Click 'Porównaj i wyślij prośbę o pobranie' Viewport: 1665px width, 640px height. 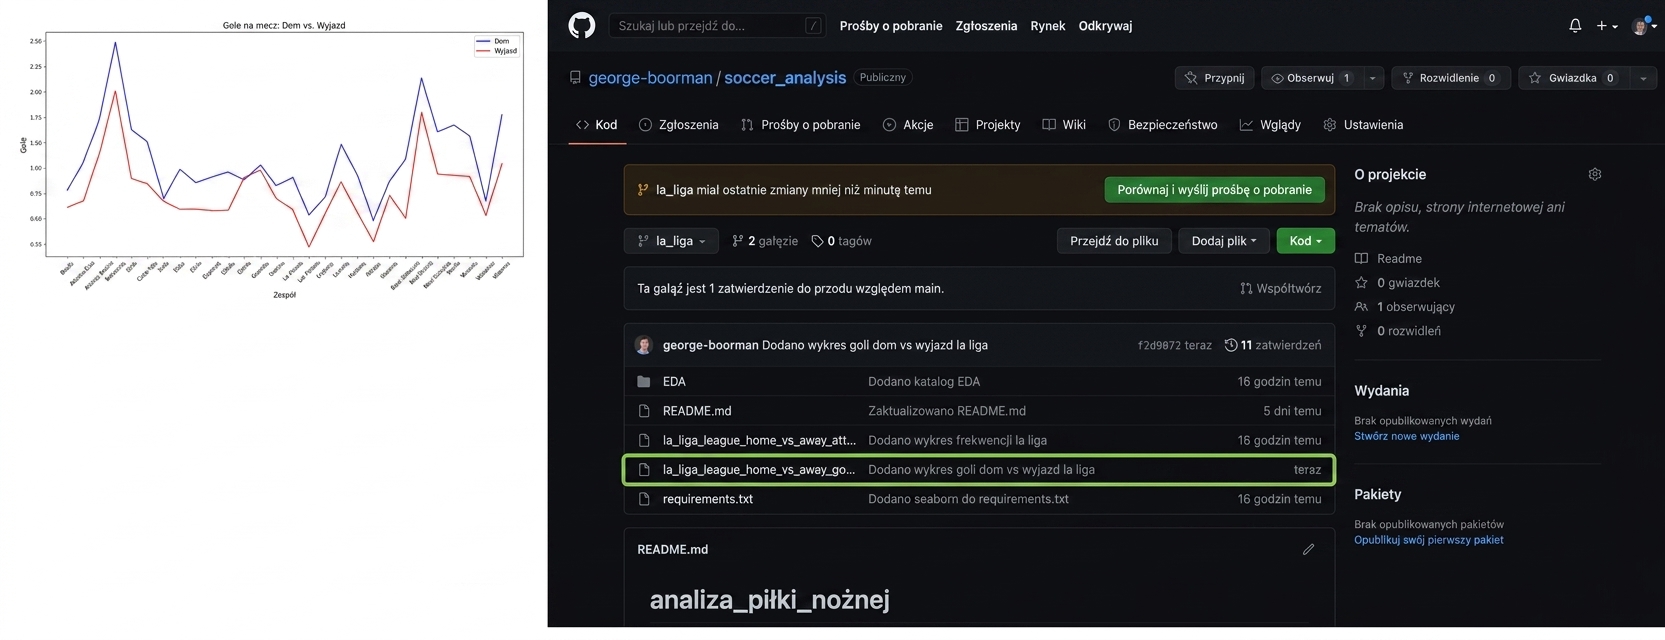click(1214, 190)
